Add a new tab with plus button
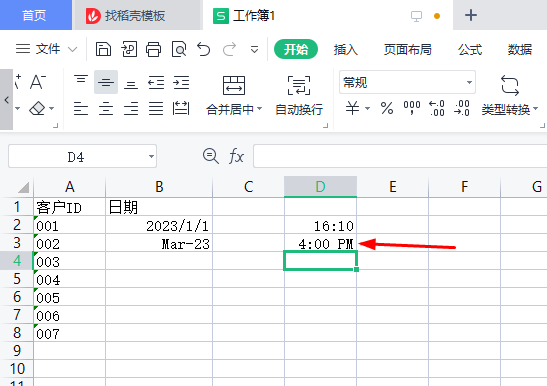The height and width of the screenshot is (386, 547). (x=471, y=15)
